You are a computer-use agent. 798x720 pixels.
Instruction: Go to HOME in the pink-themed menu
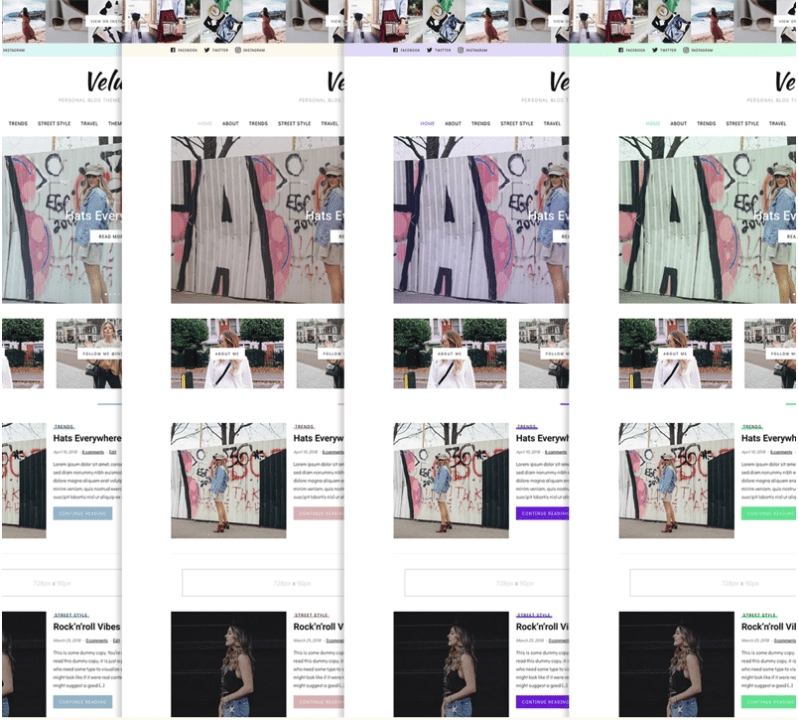pos(205,124)
